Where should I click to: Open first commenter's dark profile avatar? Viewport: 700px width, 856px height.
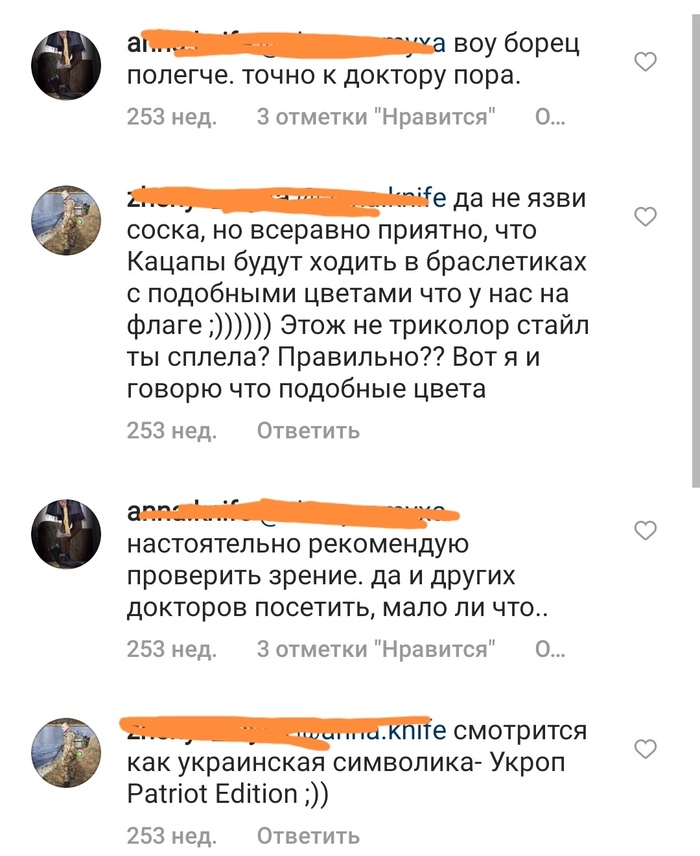pyautogui.click(x=66, y=65)
